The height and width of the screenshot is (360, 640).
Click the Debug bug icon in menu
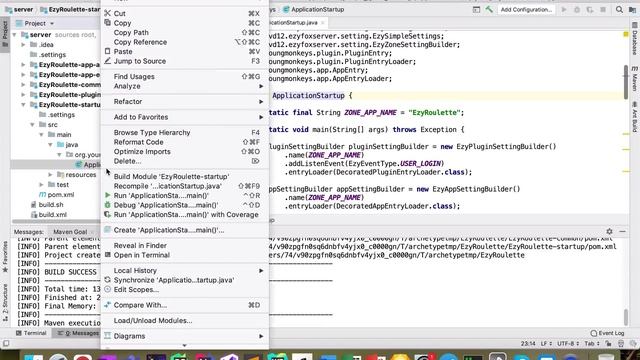pyautogui.click(x=107, y=205)
